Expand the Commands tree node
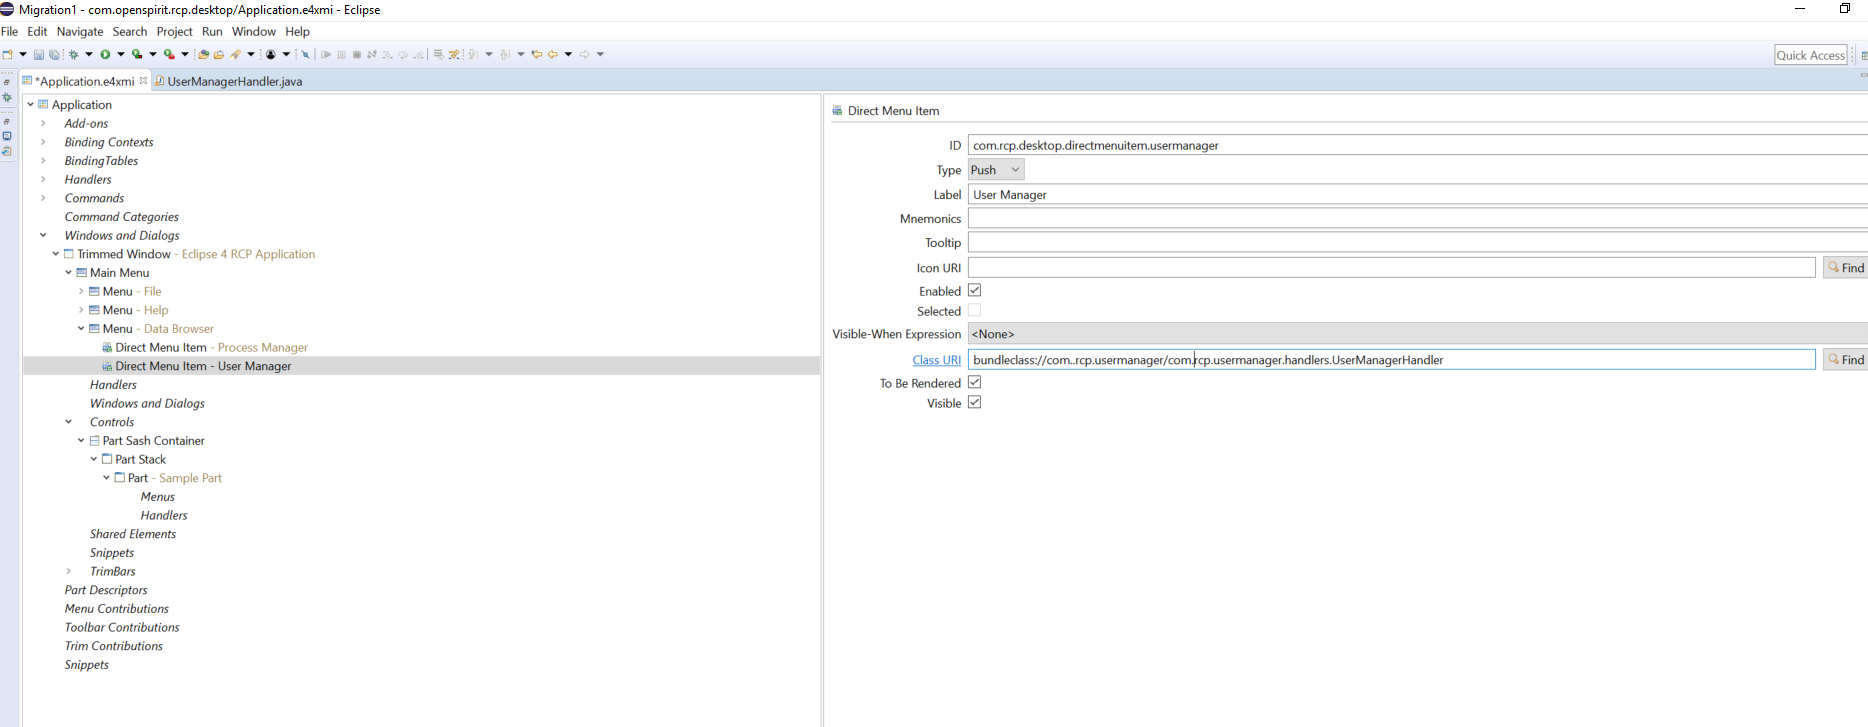The height and width of the screenshot is (727, 1868). 43,198
